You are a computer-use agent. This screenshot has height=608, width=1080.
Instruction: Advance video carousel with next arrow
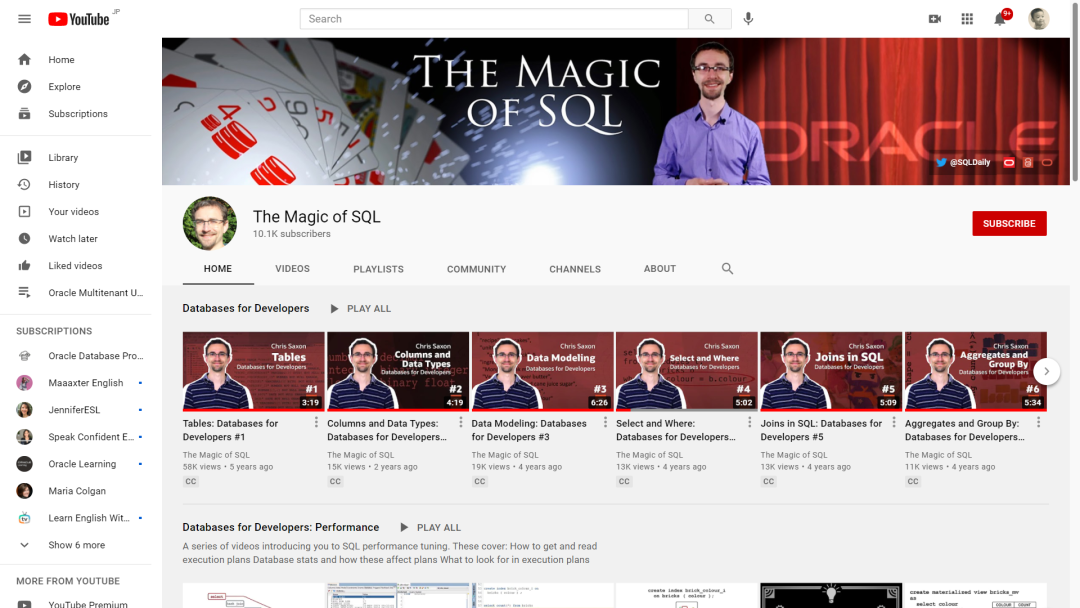[1046, 371]
